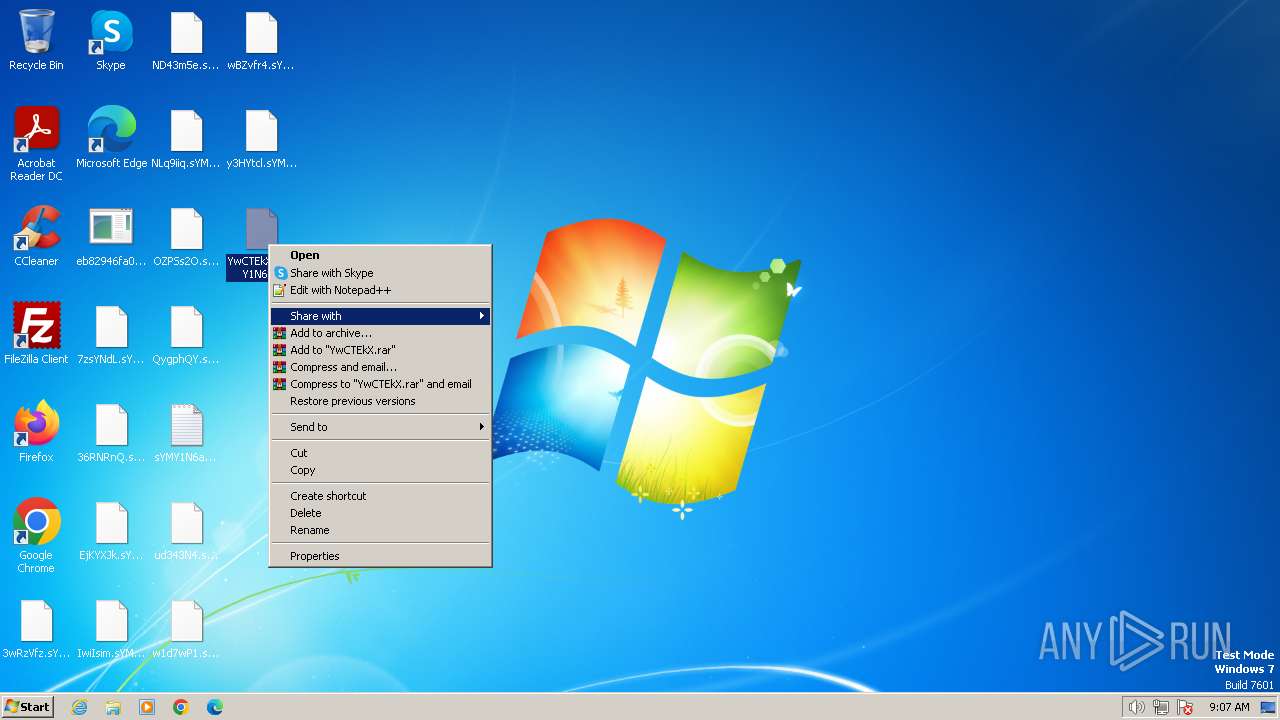Select the EjKYX3k file icon
The width and height of the screenshot is (1280, 720).
111,531
